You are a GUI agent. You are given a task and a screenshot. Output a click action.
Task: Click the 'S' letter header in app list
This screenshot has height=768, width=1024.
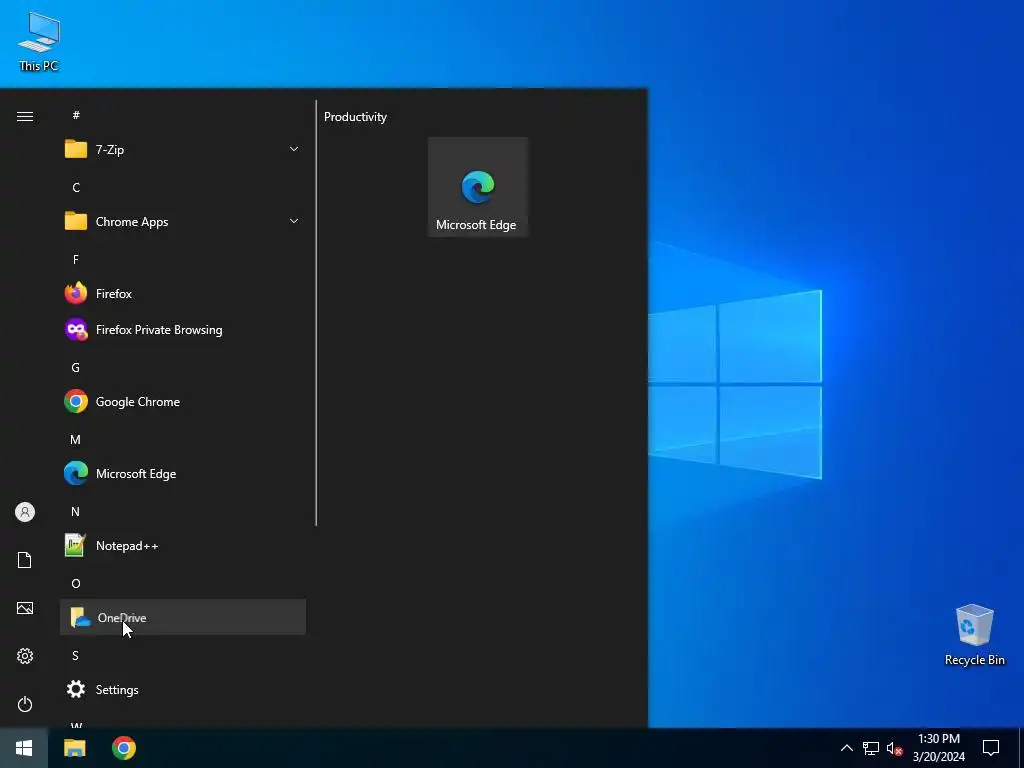click(76, 655)
